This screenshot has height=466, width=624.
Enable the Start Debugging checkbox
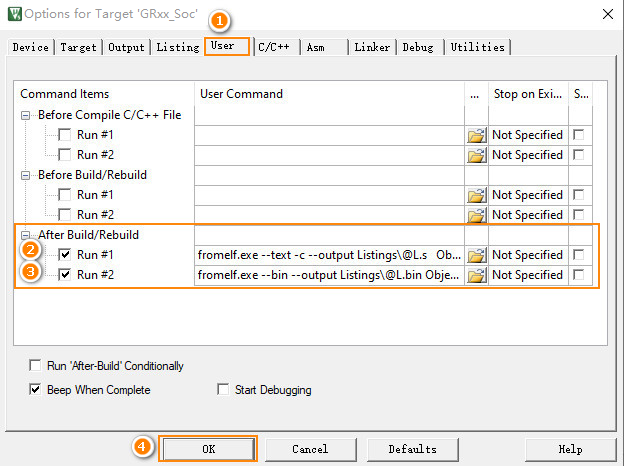tap(224, 390)
